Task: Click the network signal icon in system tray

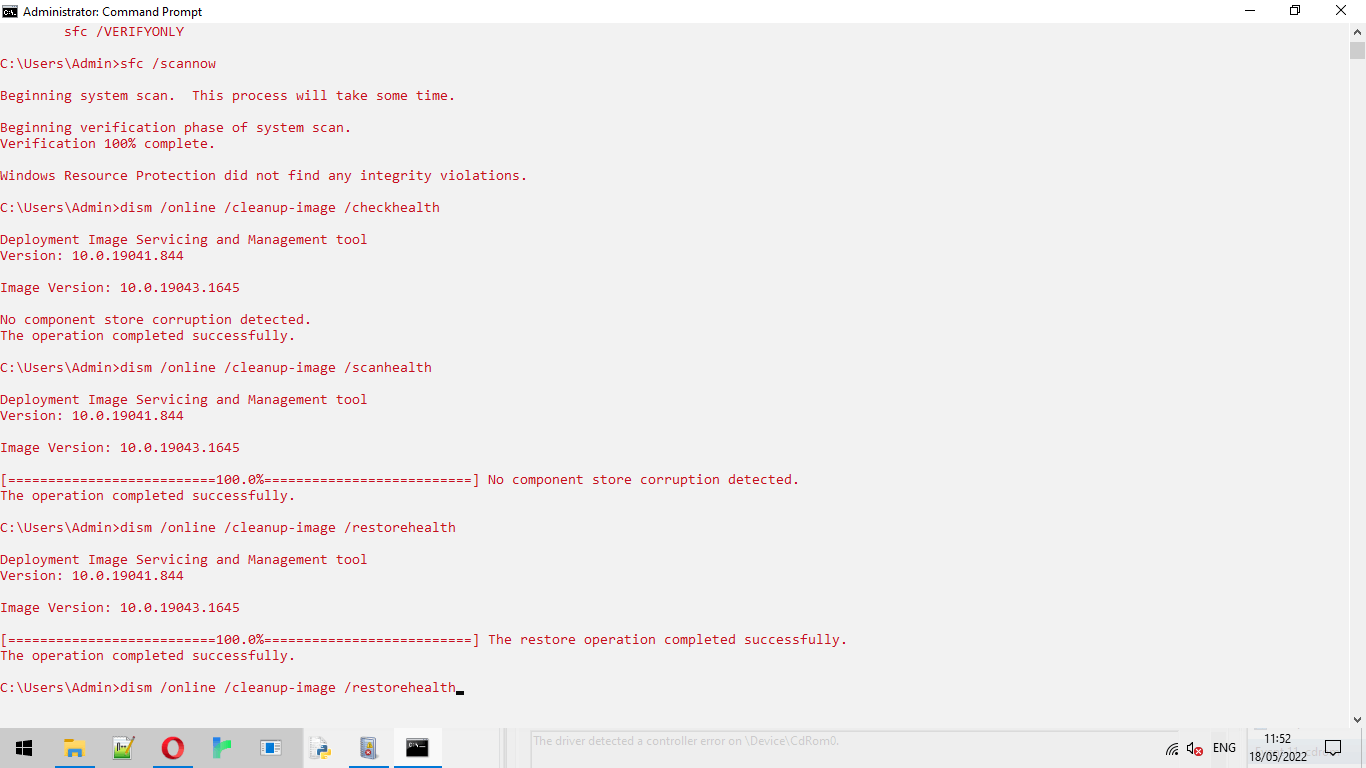Action: 1171,748
